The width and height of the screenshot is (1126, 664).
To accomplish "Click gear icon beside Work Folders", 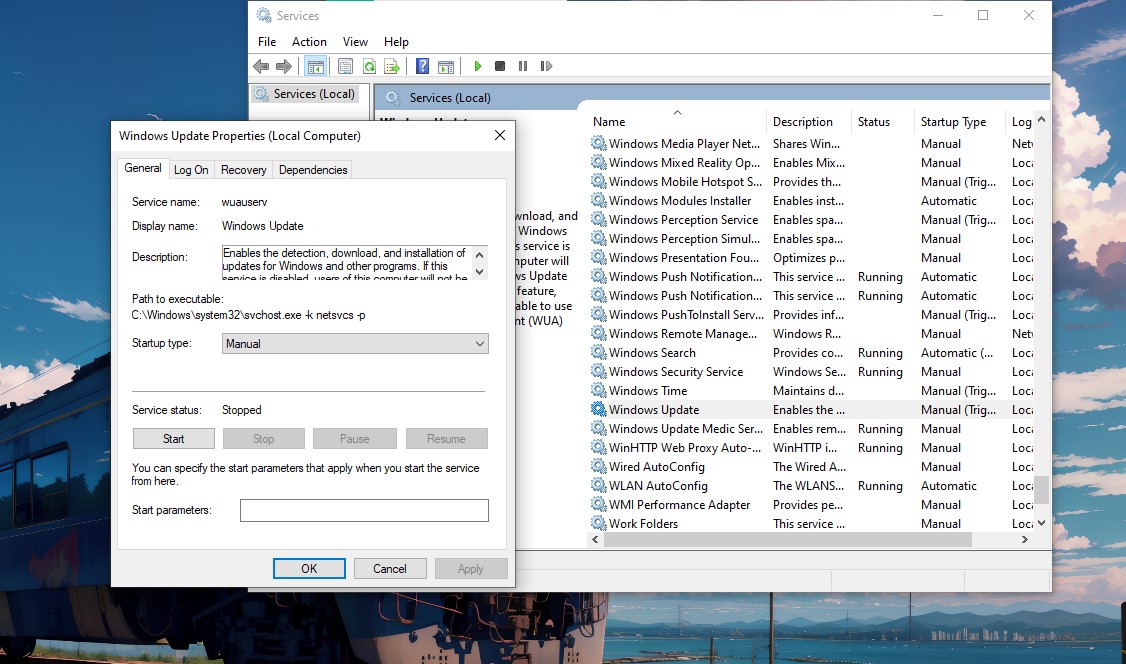I will point(598,523).
